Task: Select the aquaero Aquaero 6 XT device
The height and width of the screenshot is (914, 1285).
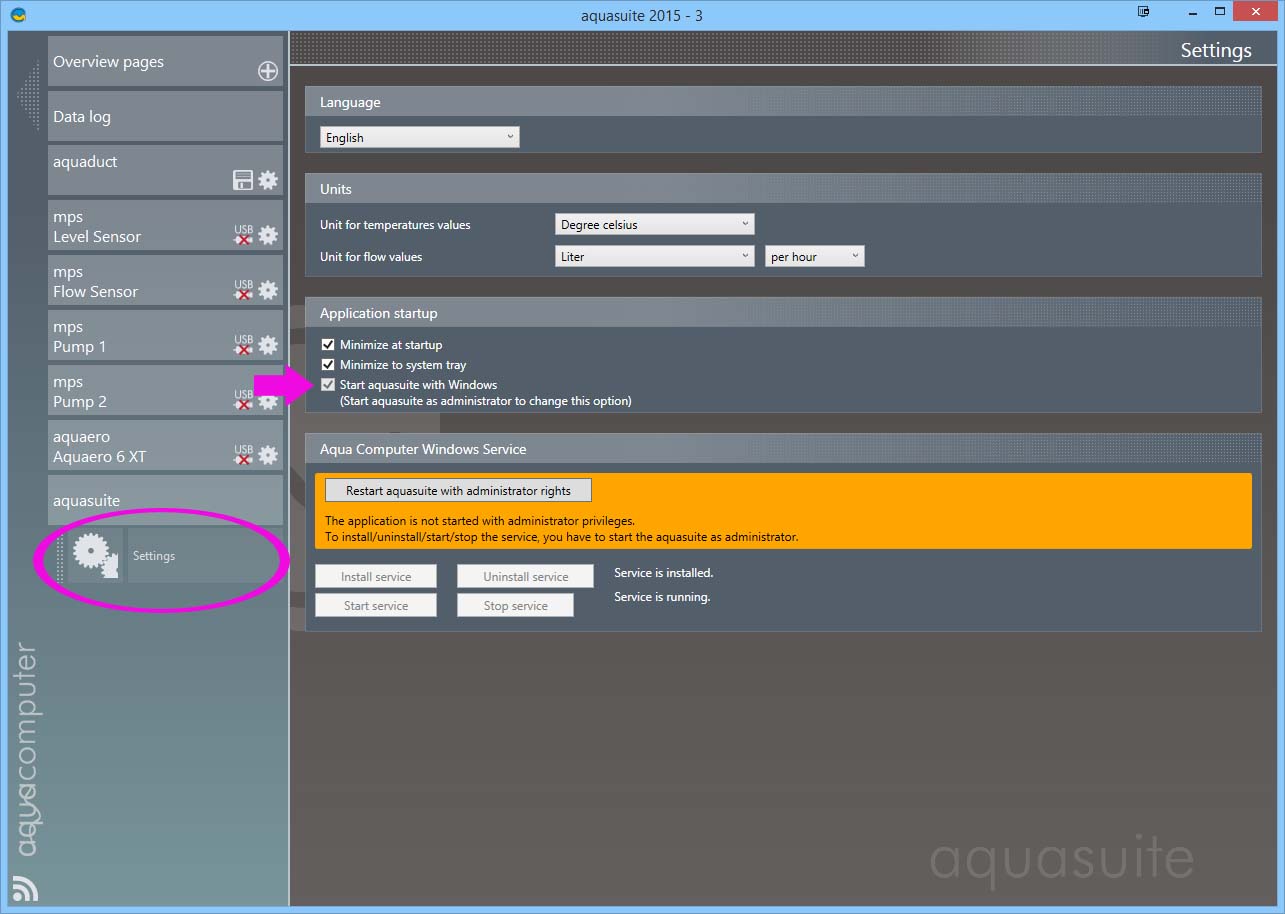Action: pyautogui.click(x=165, y=445)
